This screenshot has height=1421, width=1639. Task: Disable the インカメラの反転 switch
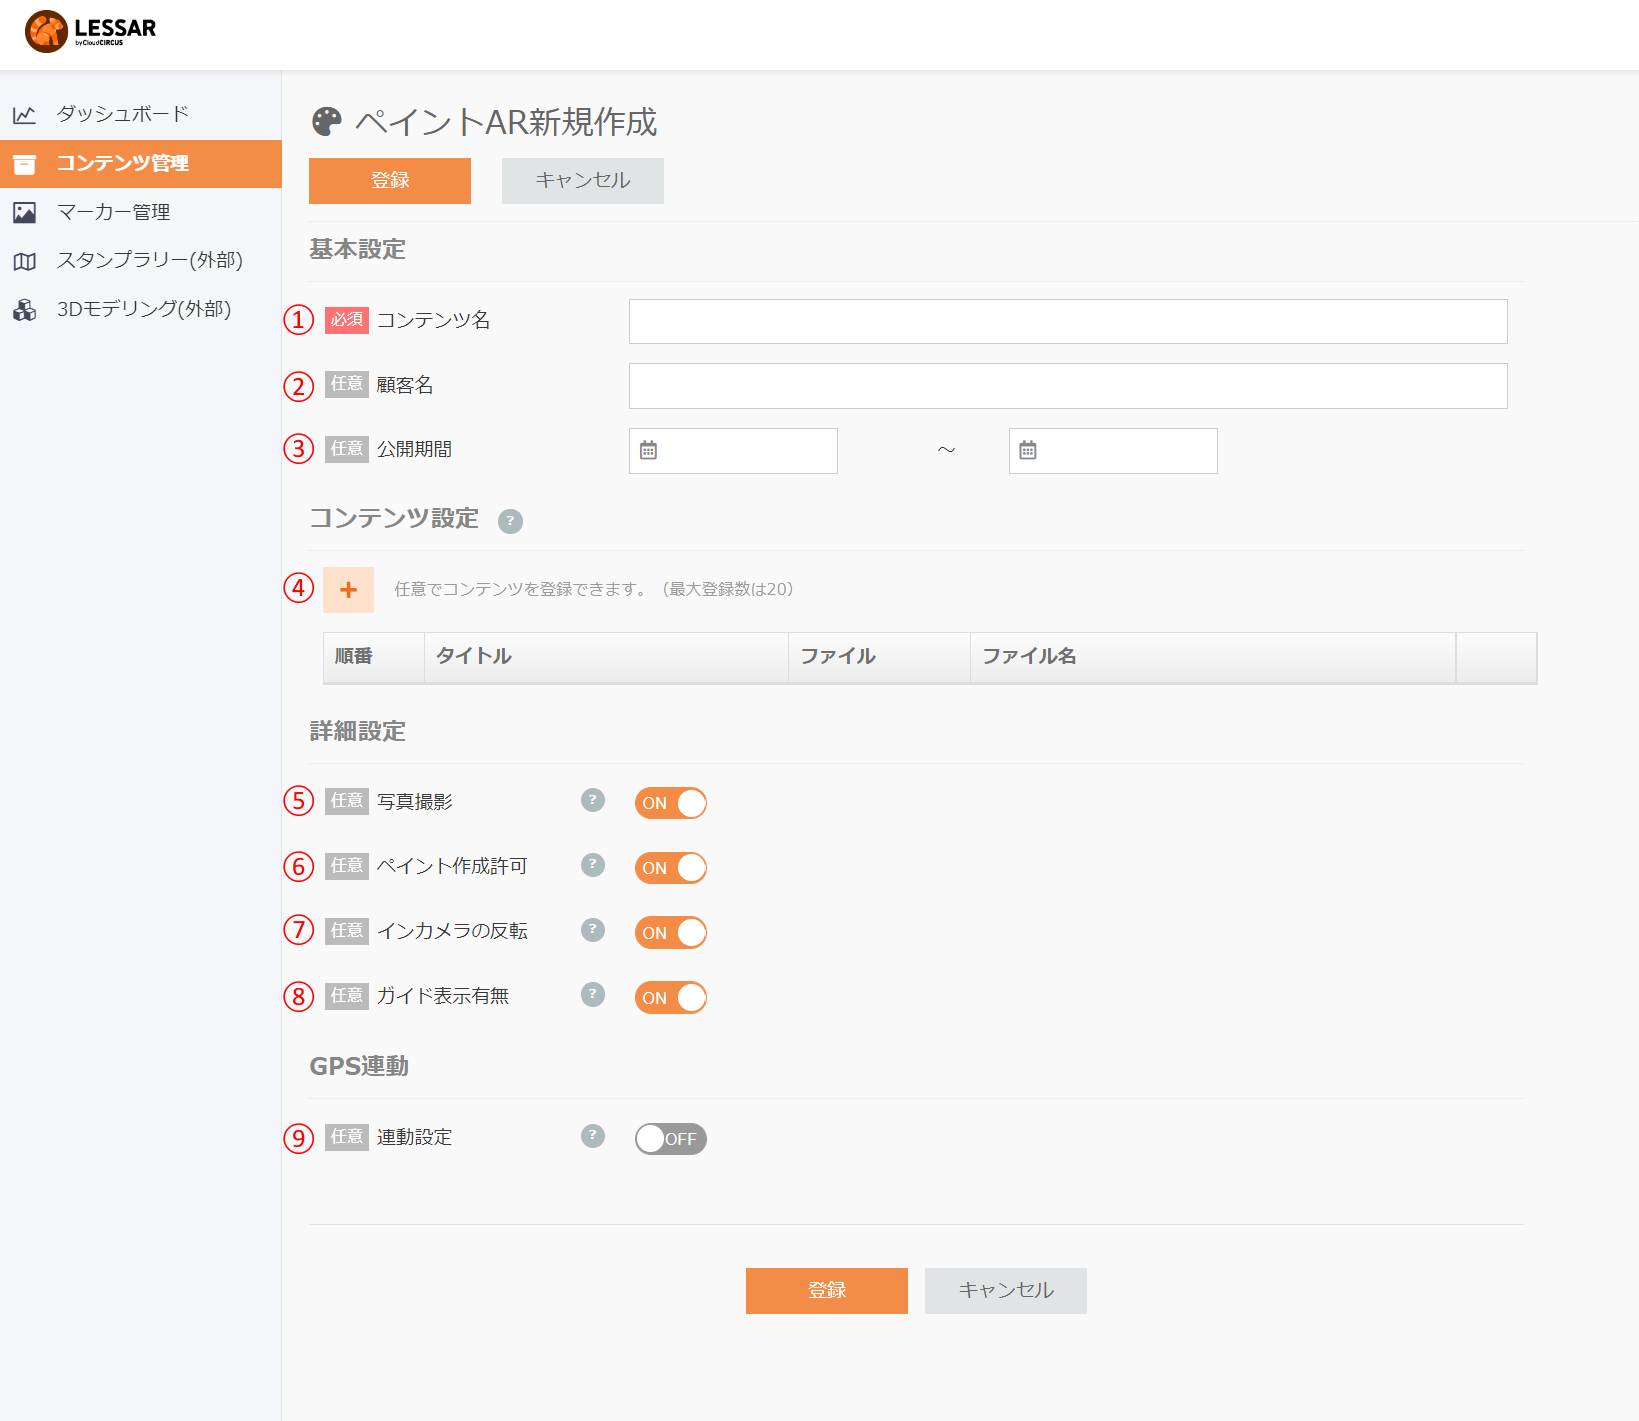point(671,933)
